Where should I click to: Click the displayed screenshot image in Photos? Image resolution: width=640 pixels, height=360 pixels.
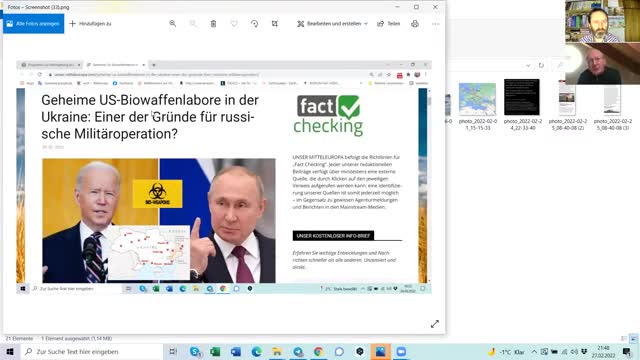click(x=224, y=177)
